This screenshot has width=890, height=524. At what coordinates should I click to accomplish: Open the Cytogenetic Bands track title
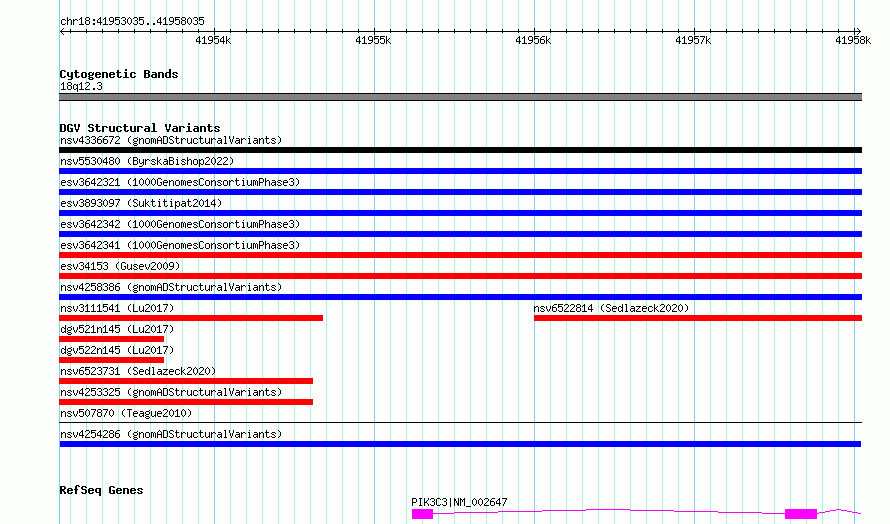(119, 74)
